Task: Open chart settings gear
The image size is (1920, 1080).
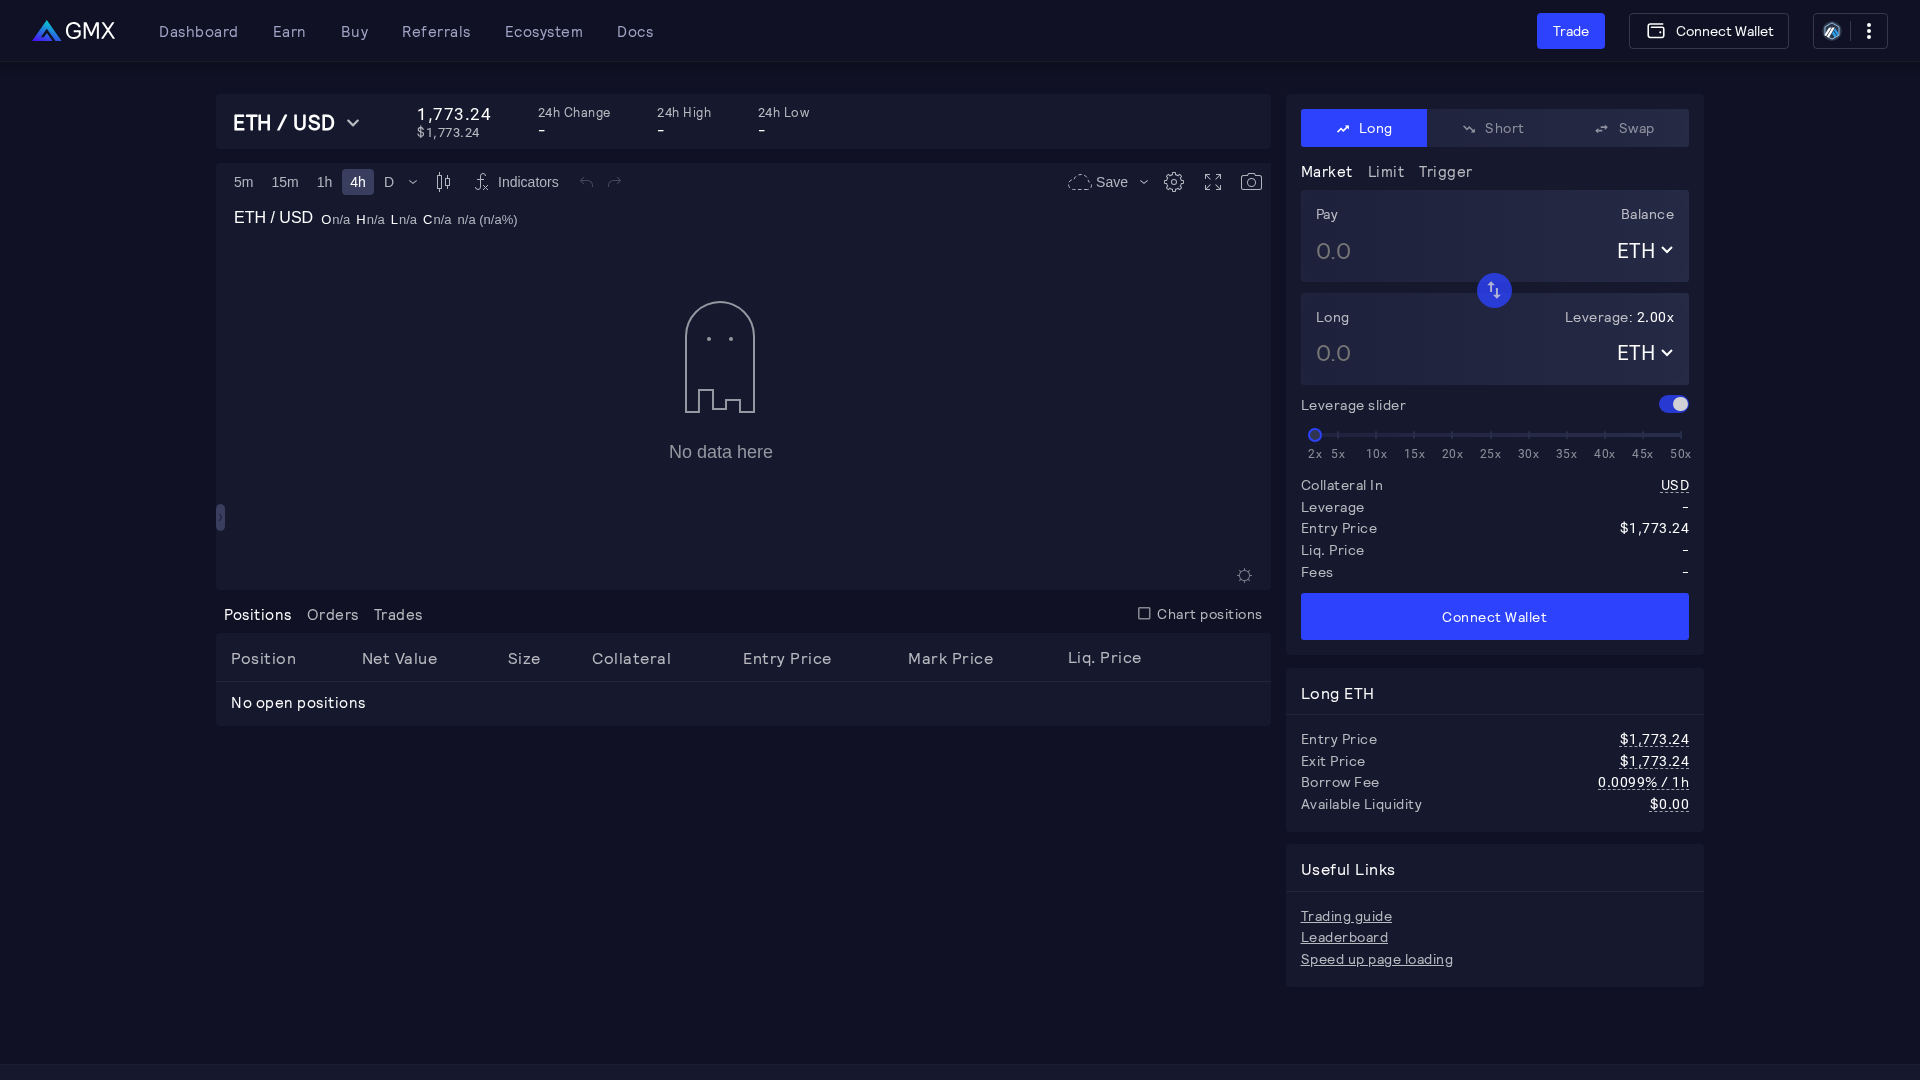Action: (1174, 182)
